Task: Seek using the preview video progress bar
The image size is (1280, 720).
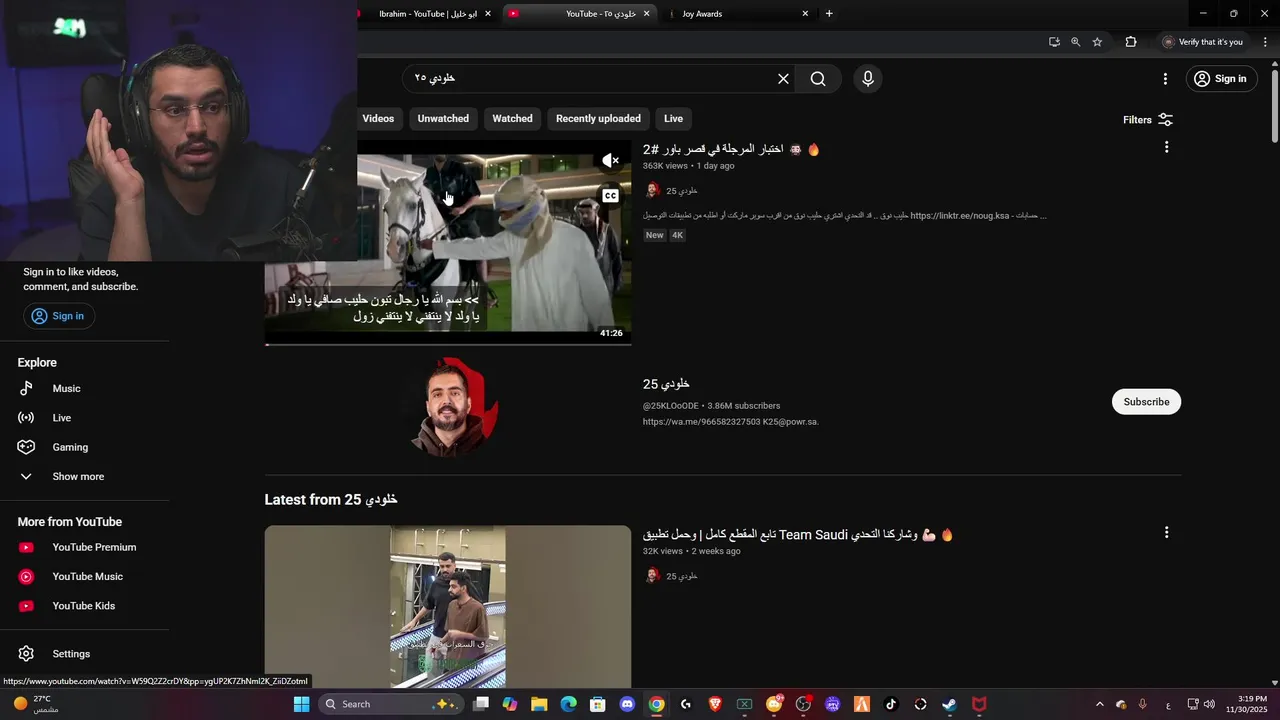Action: pyautogui.click(x=448, y=345)
